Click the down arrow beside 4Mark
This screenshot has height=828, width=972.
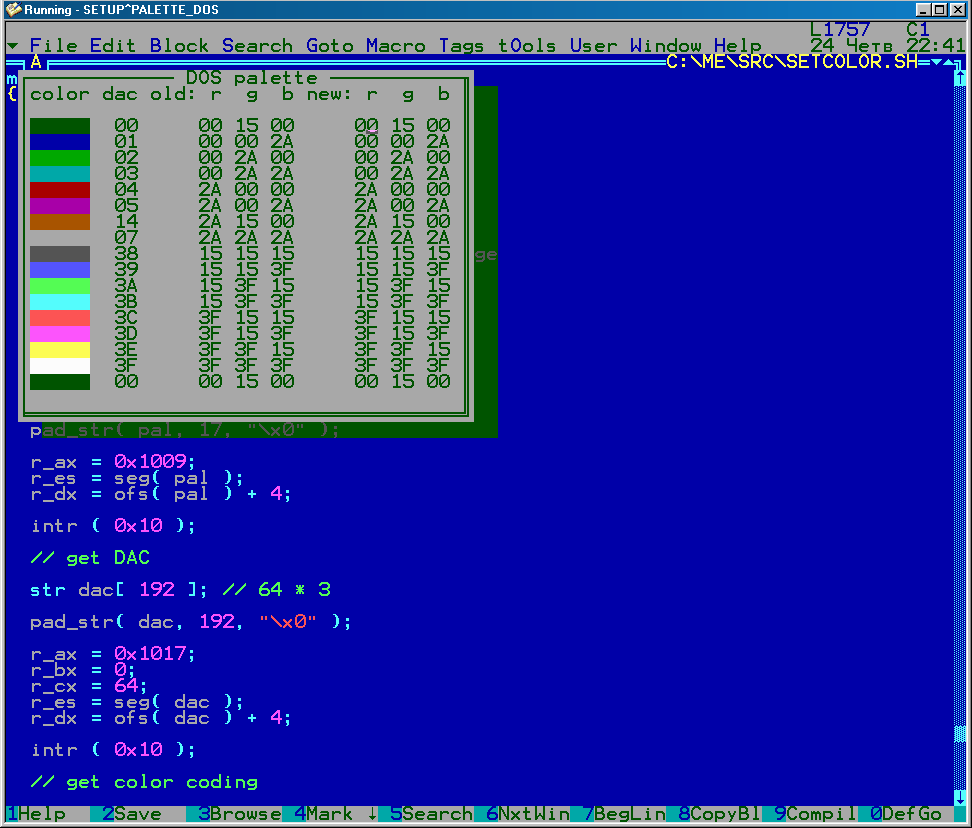(x=373, y=814)
